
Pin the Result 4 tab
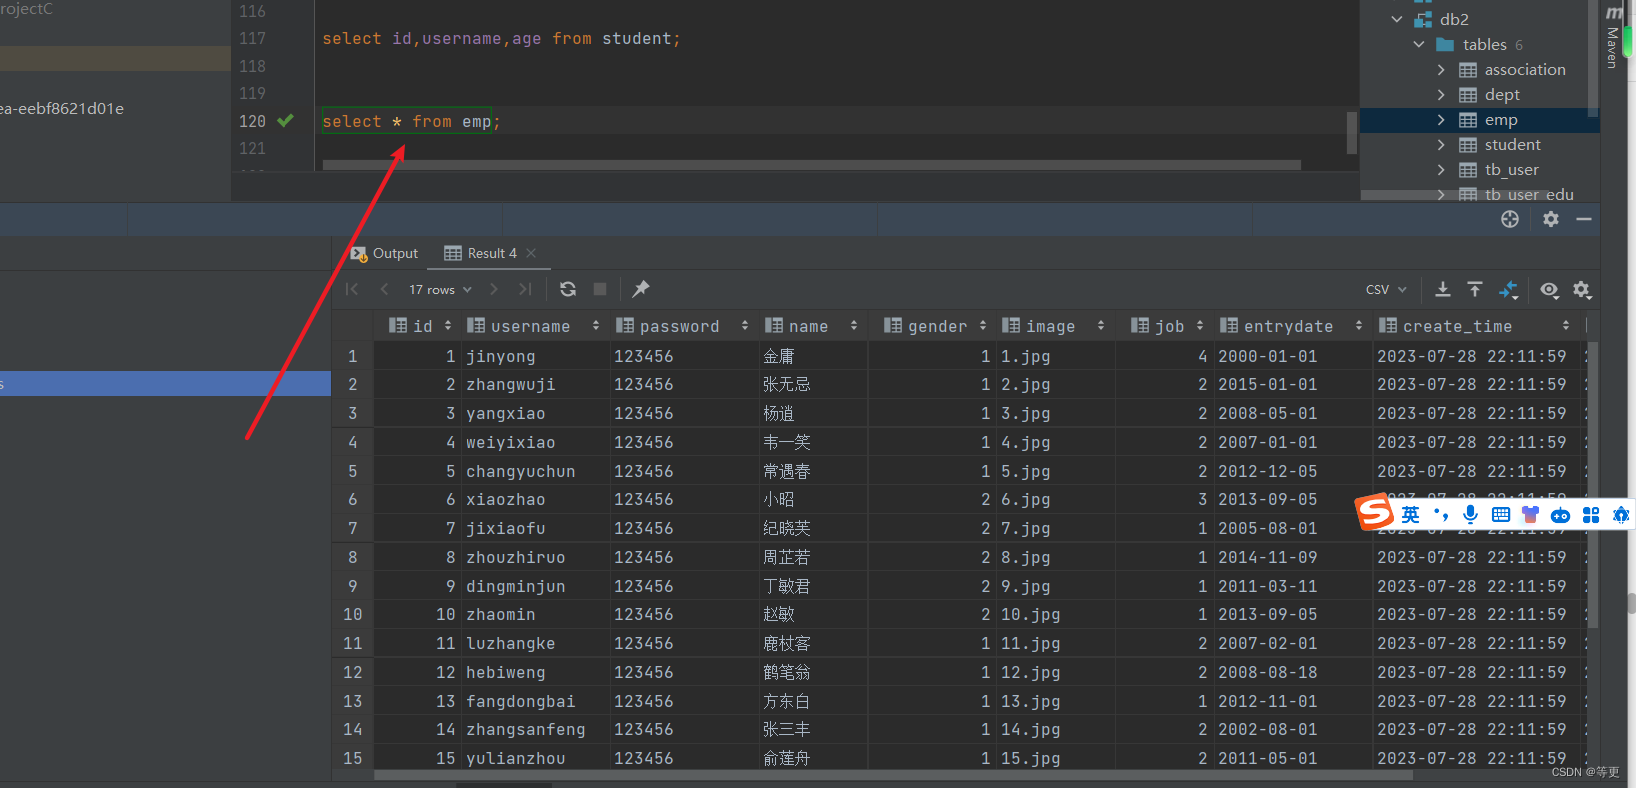click(641, 289)
